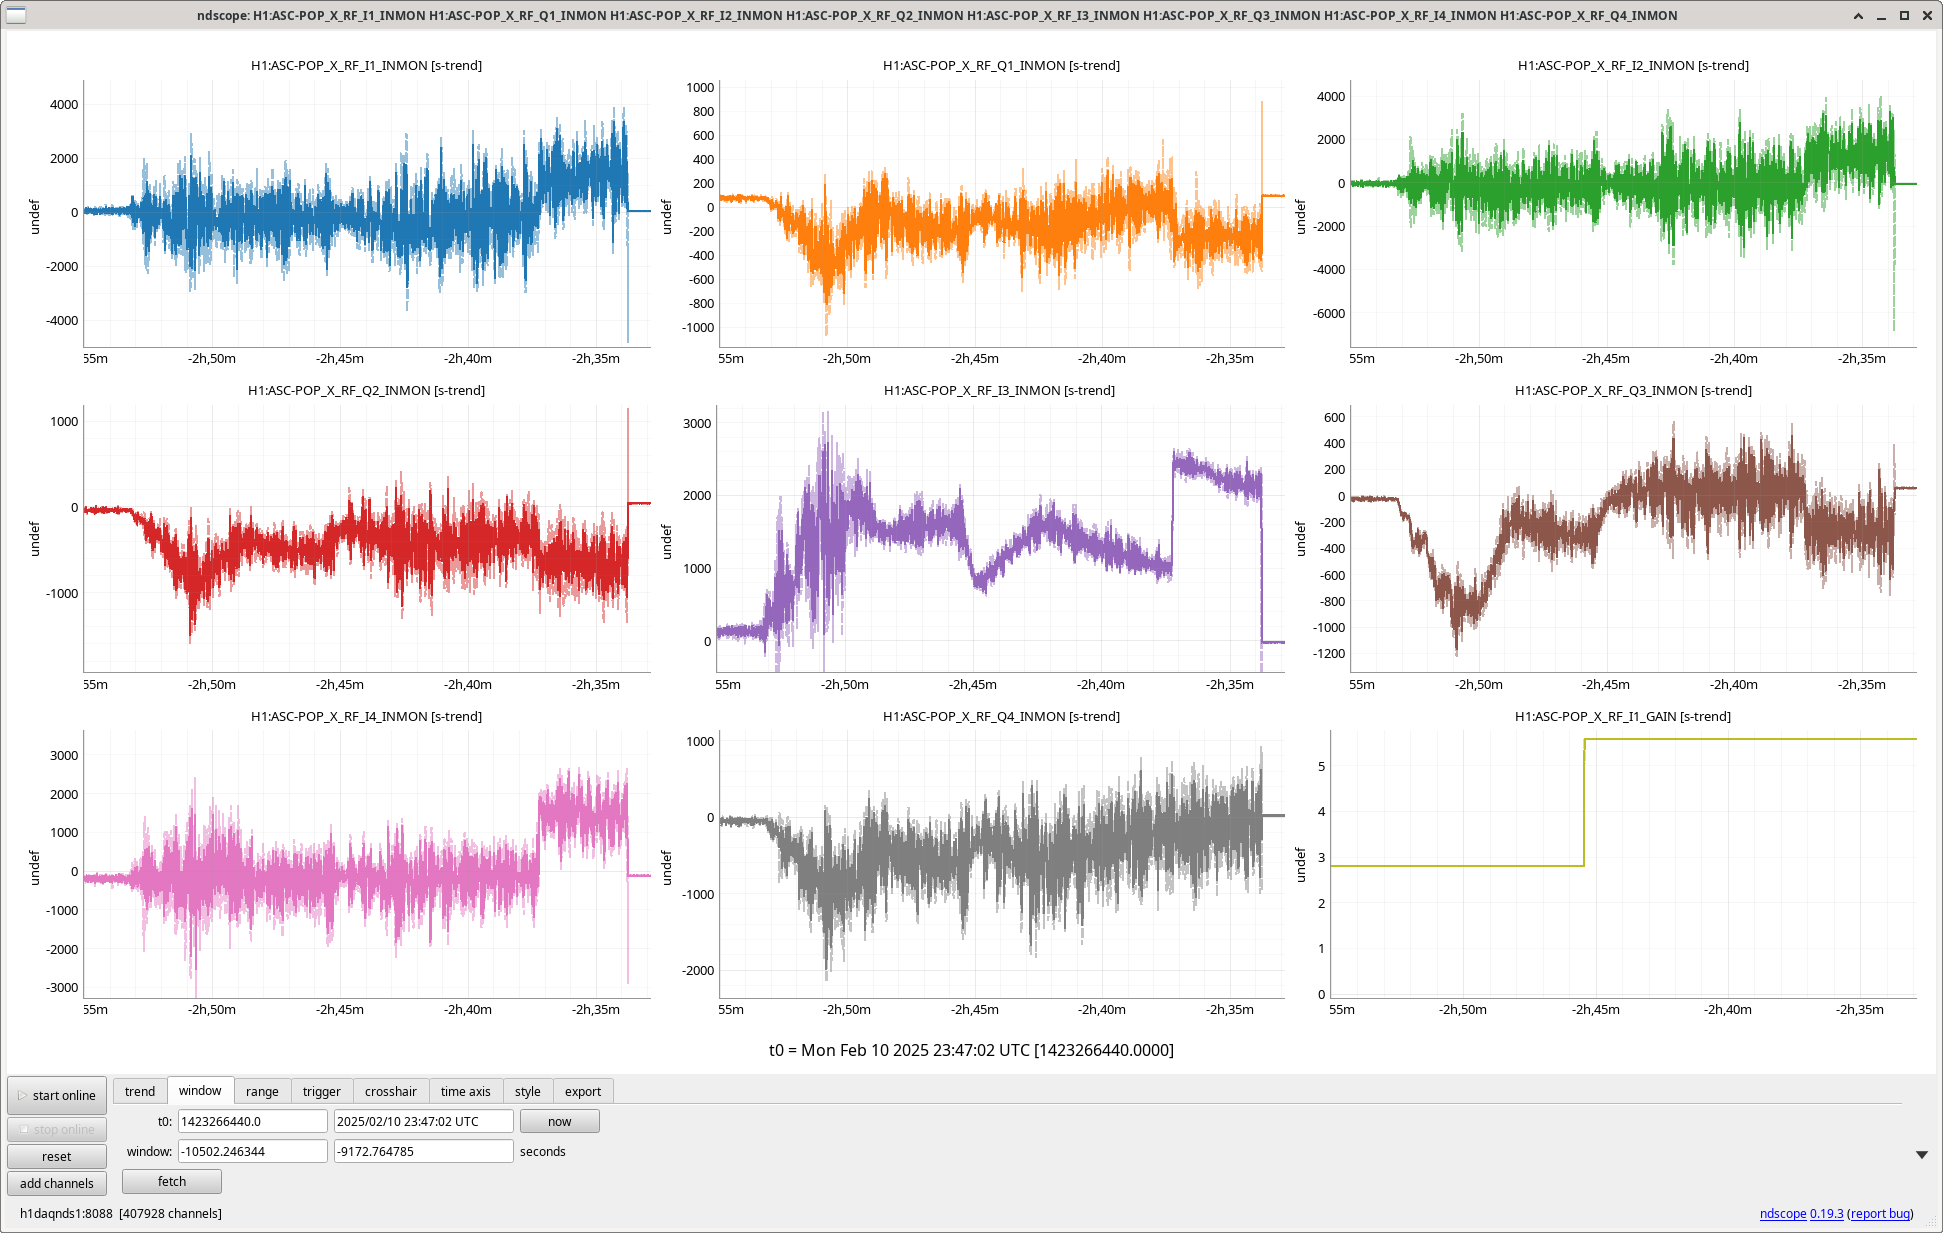Click the H1:ASC-POP_X_RF_Q4_INMON plot title
This screenshot has height=1233, width=1943.
coord(1001,716)
